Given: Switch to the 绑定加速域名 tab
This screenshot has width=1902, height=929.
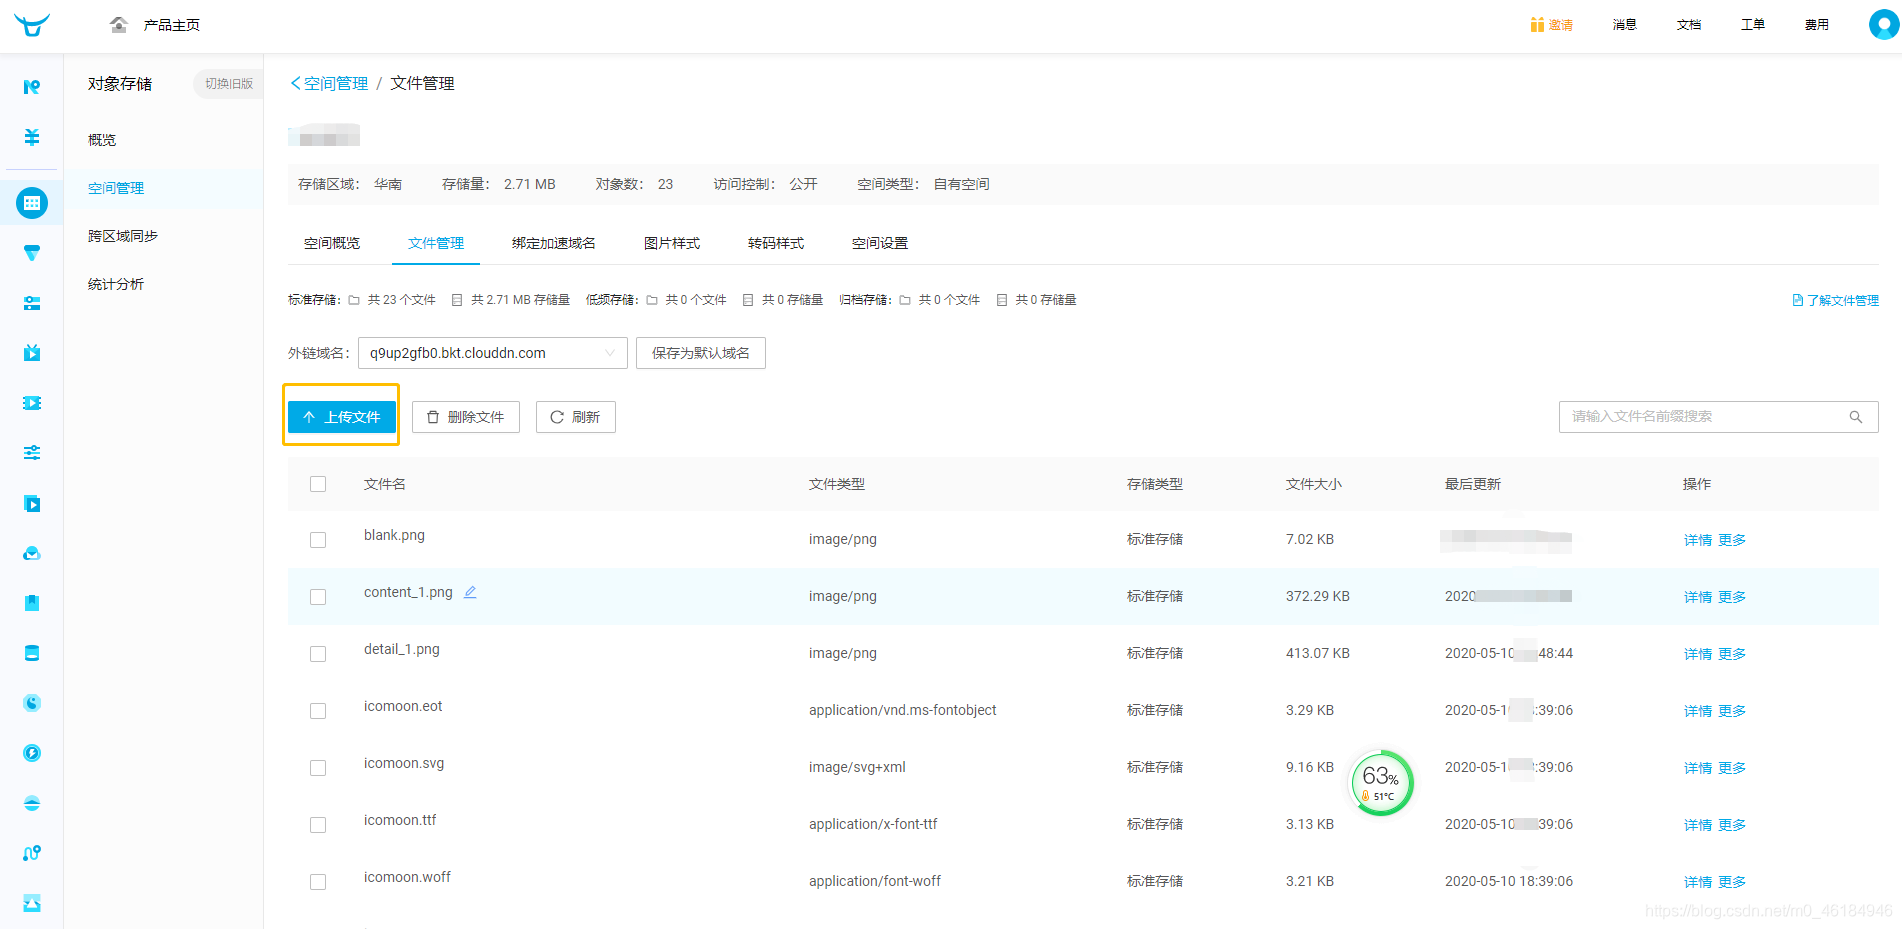Looking at the screenshot, I should pyautogui.click(x=554, y=243).
